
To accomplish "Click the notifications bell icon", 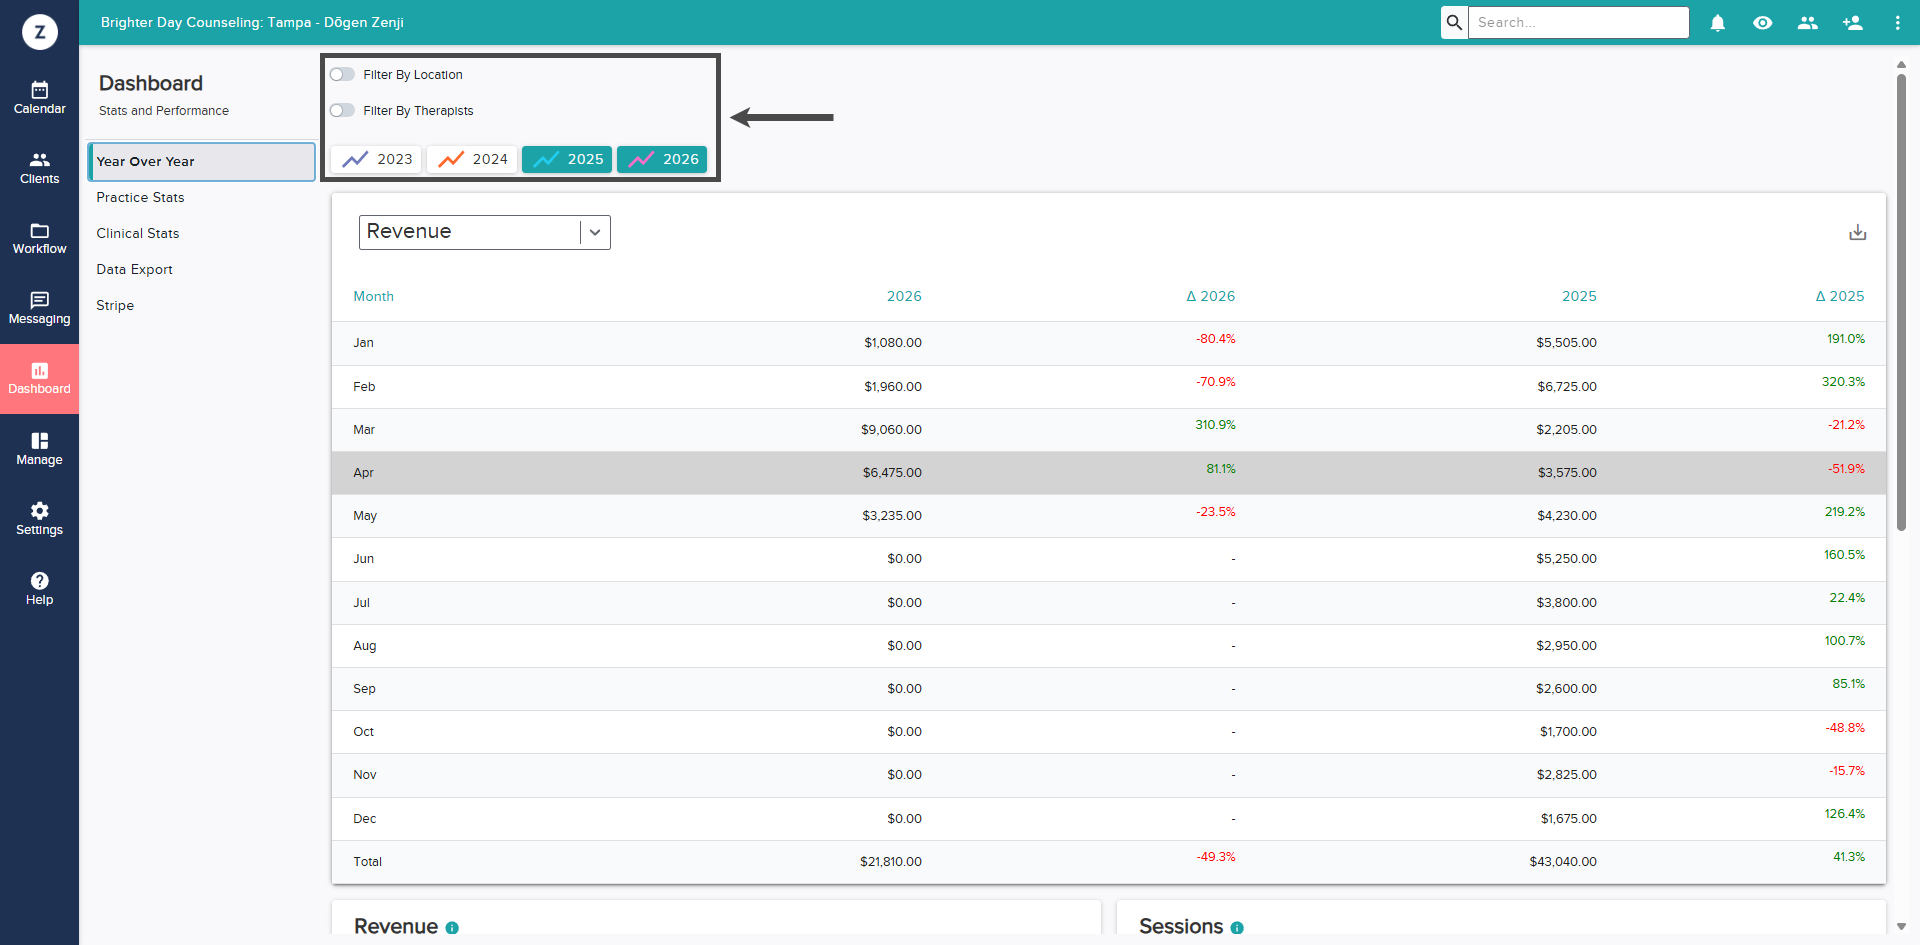I will pos(1717,23).
